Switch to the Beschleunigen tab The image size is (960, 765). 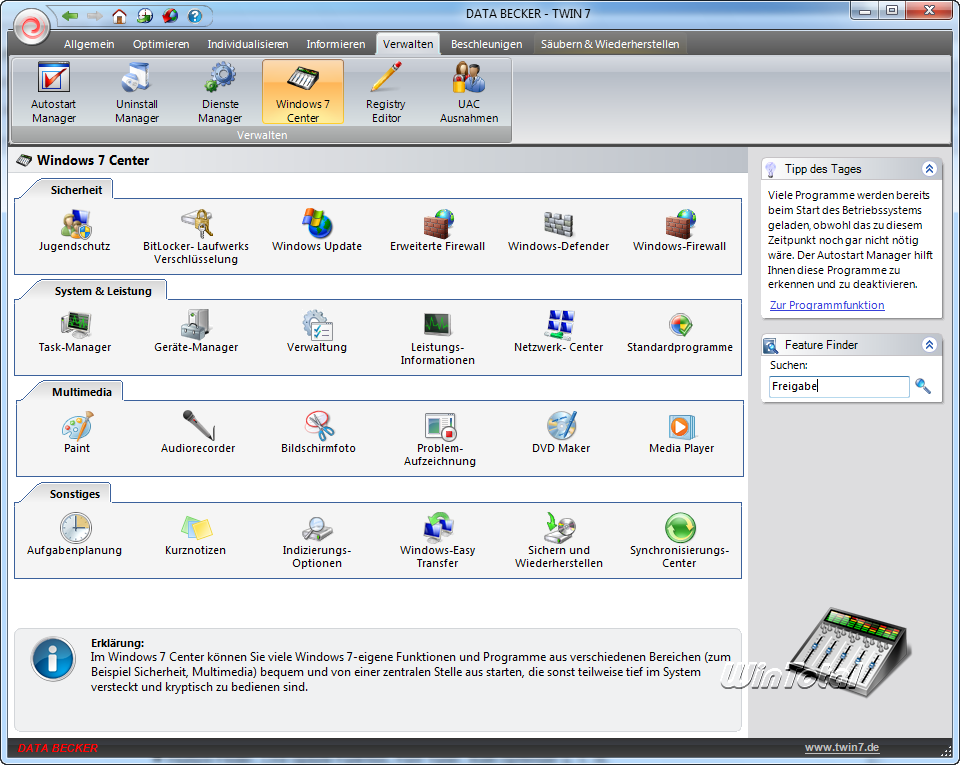(487, 44)
